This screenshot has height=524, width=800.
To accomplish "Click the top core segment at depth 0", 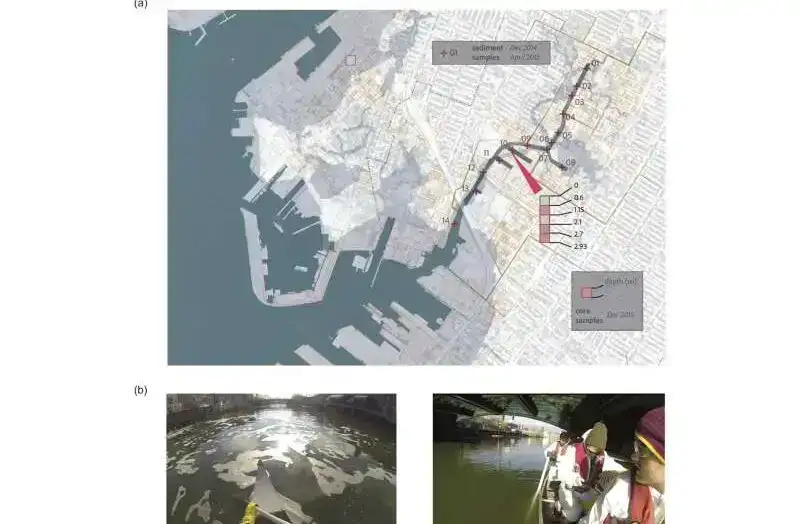I will 545,200.
